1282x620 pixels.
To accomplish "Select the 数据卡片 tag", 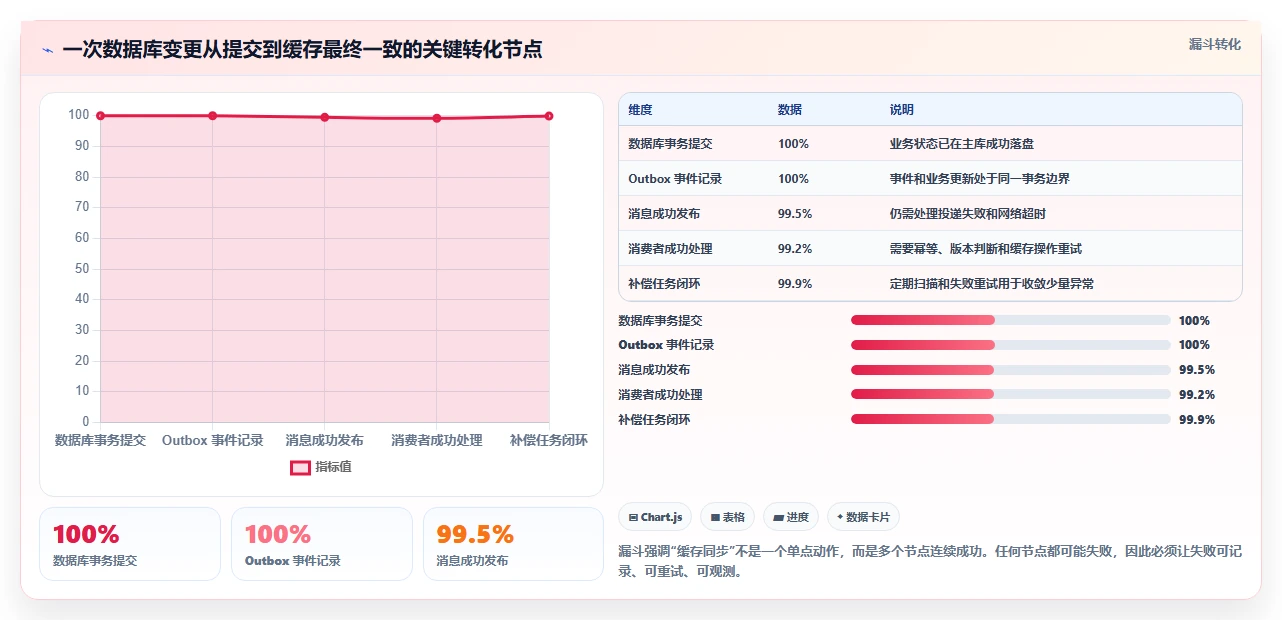I will pos(863,517).
